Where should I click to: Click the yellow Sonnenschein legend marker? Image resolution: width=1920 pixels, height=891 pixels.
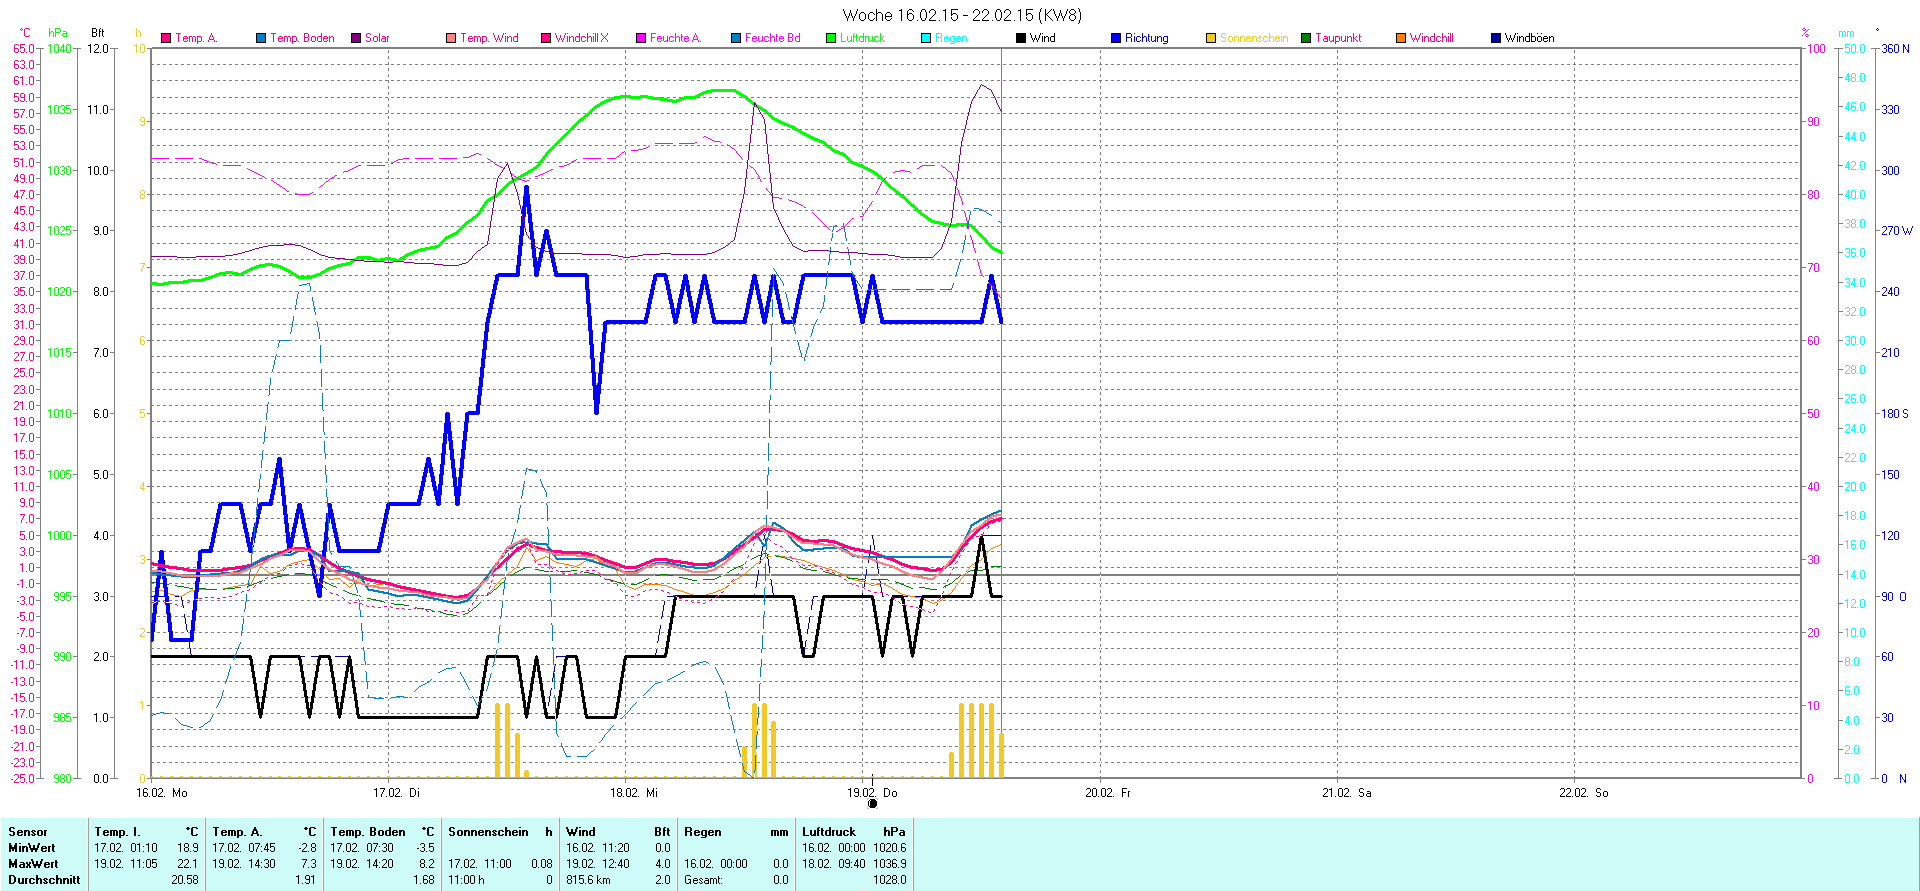pyautogui.click(x=1211, y=38)
